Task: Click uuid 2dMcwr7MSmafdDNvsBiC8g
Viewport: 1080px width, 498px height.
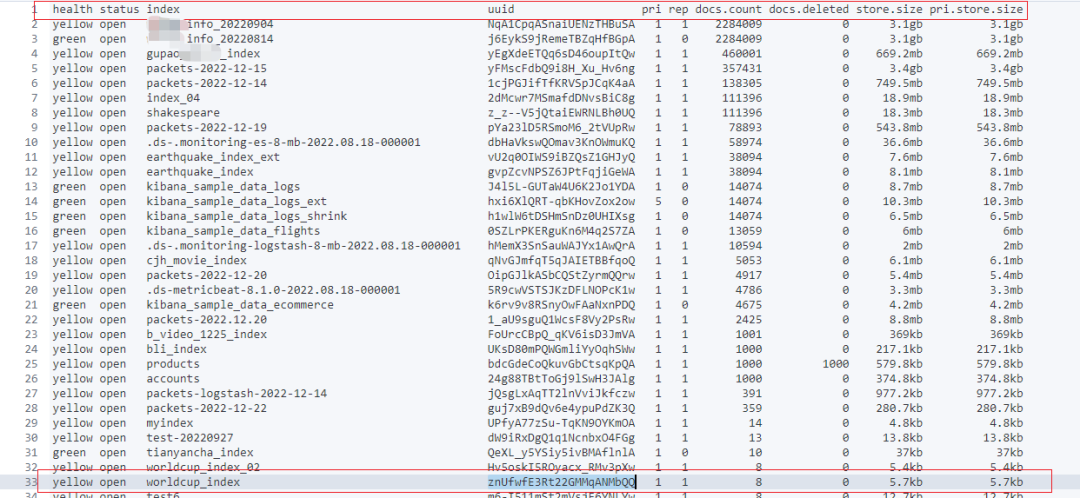Action: (561, 98)
